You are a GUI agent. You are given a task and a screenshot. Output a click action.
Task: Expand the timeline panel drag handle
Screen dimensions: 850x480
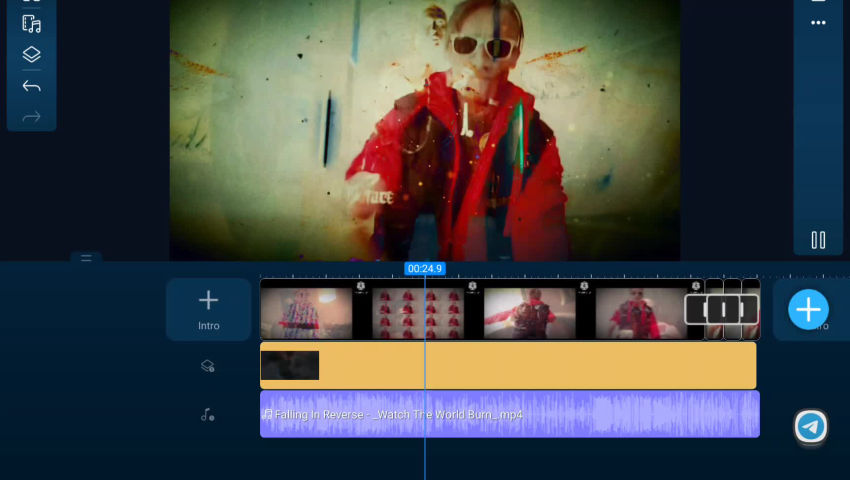[86, 258]
